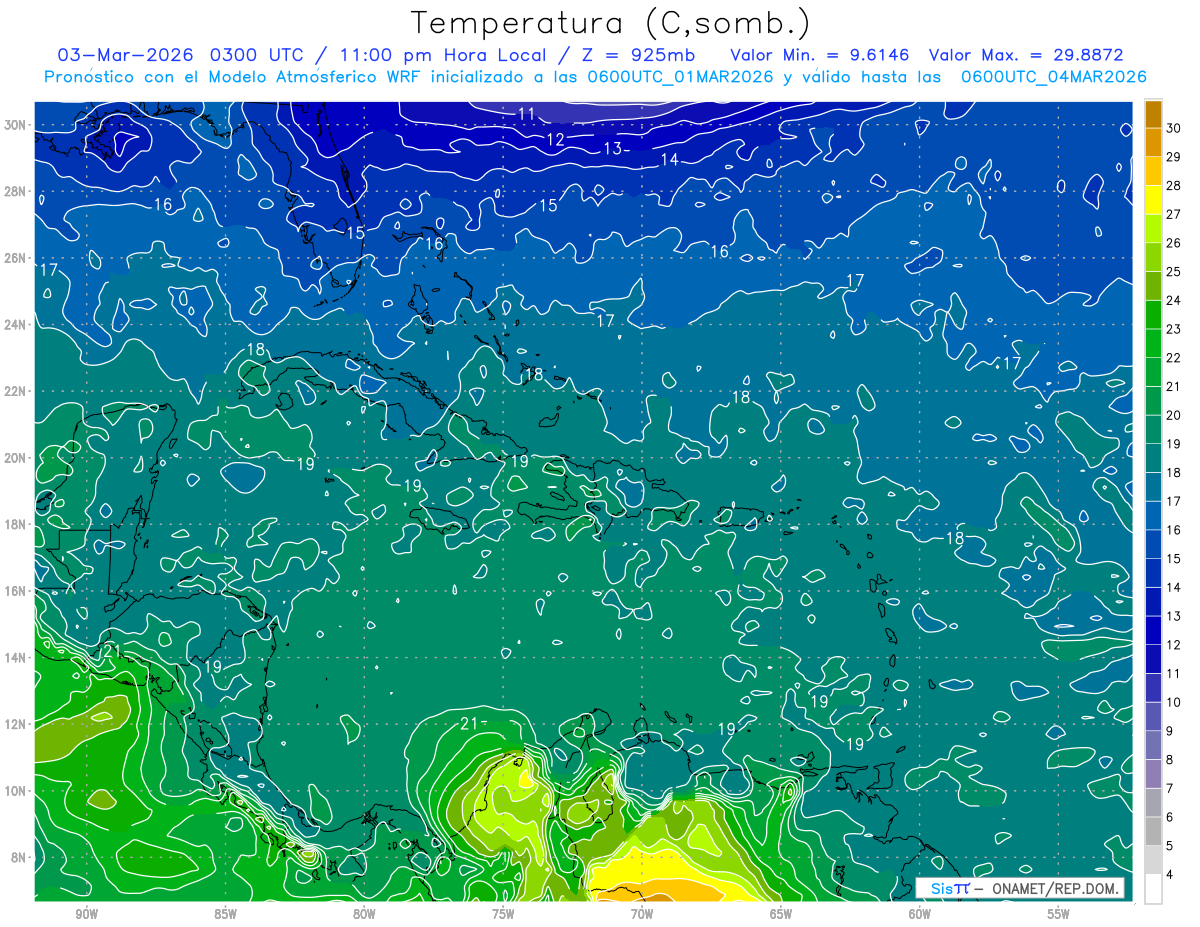Viewport: 1200px width, 927px height.
Task: Click the "5" value on the color scale
Action: click(1170, 846)
